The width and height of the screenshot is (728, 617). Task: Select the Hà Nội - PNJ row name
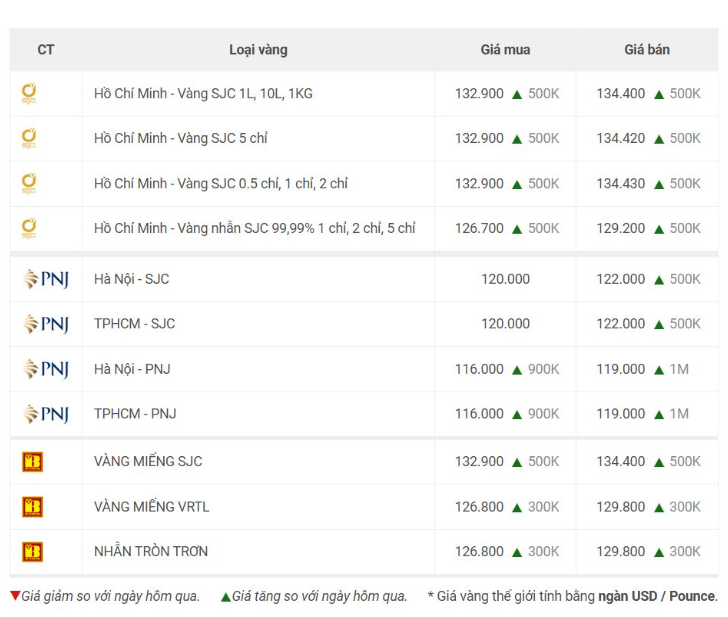pyautogui.click(x=132, y=369)
